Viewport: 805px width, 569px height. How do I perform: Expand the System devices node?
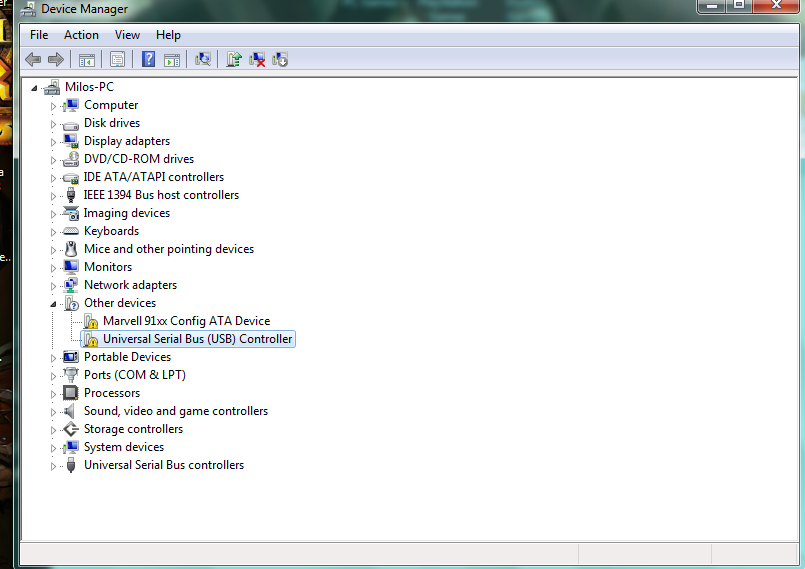tap(53, 448)
